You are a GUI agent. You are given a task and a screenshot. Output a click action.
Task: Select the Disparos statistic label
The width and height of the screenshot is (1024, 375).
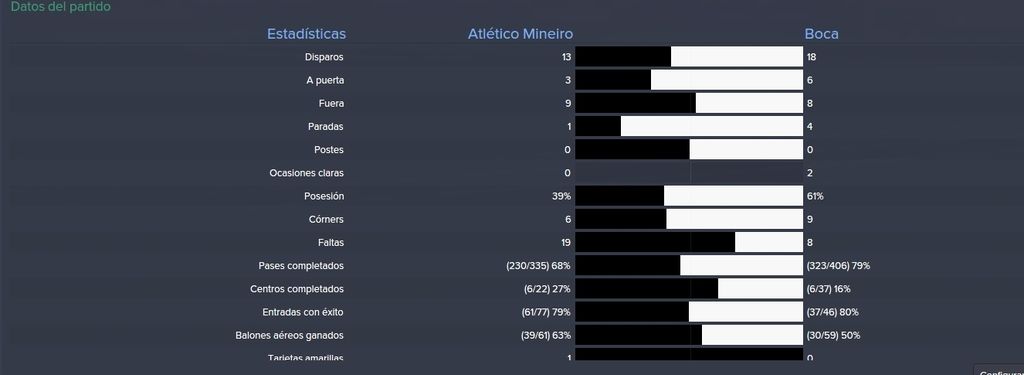(x=324, y=57)
